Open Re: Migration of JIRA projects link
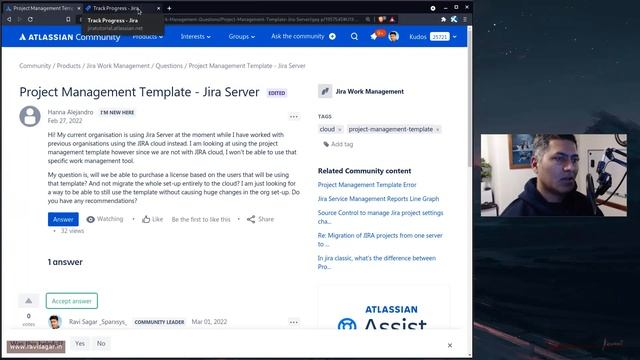The height and width of the screenshot is (360, 640). [x=380, y=240]
